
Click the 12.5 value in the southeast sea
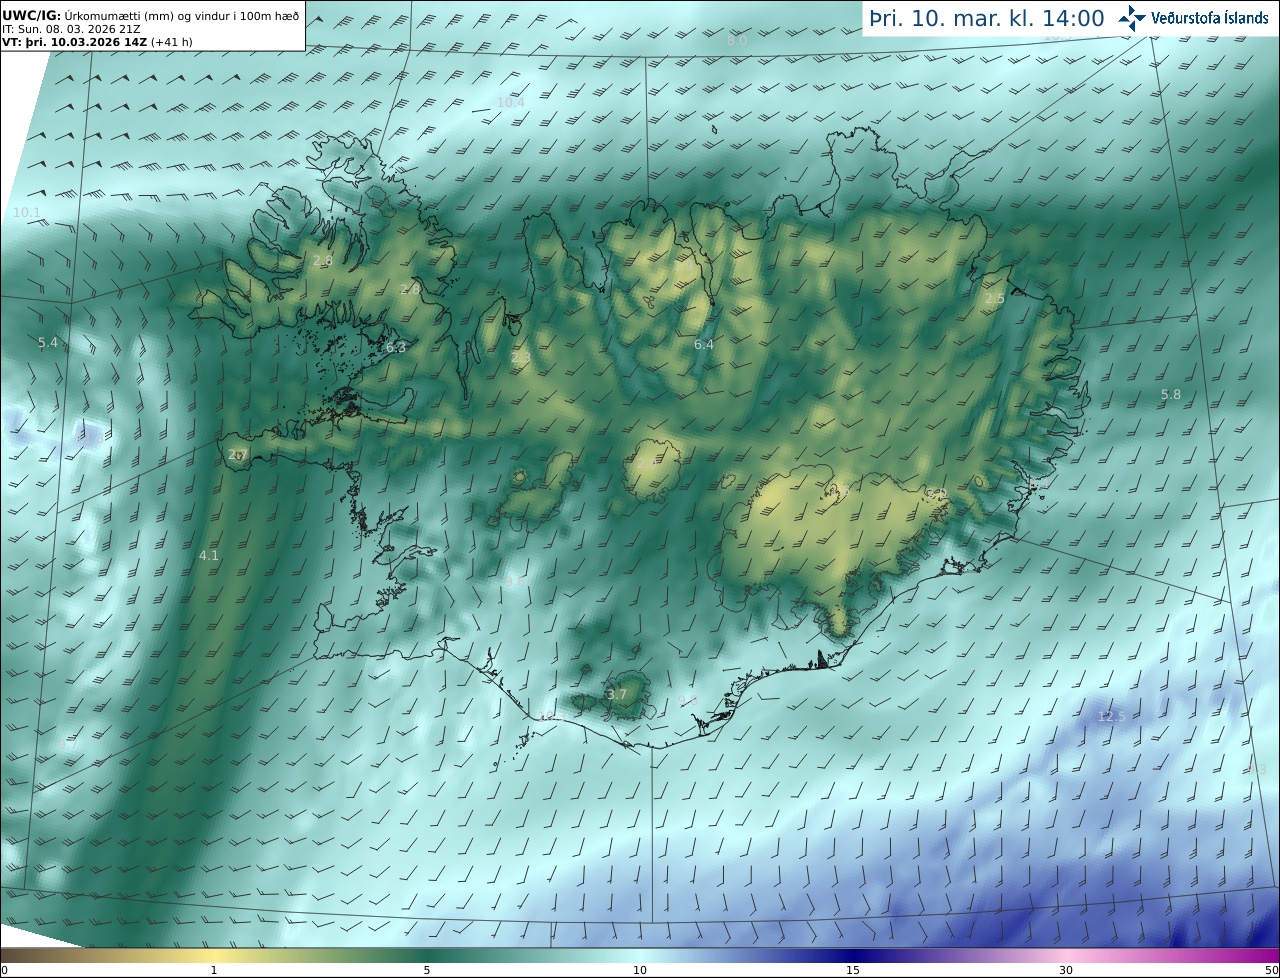pos(1112,716)
